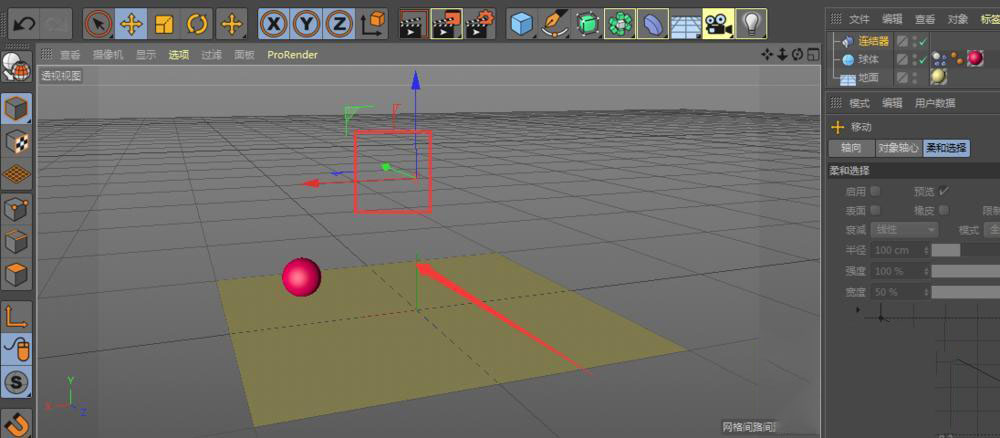Add a Cube primitive object
Screen dimensions: 1000x438
[x=521, y=22]
